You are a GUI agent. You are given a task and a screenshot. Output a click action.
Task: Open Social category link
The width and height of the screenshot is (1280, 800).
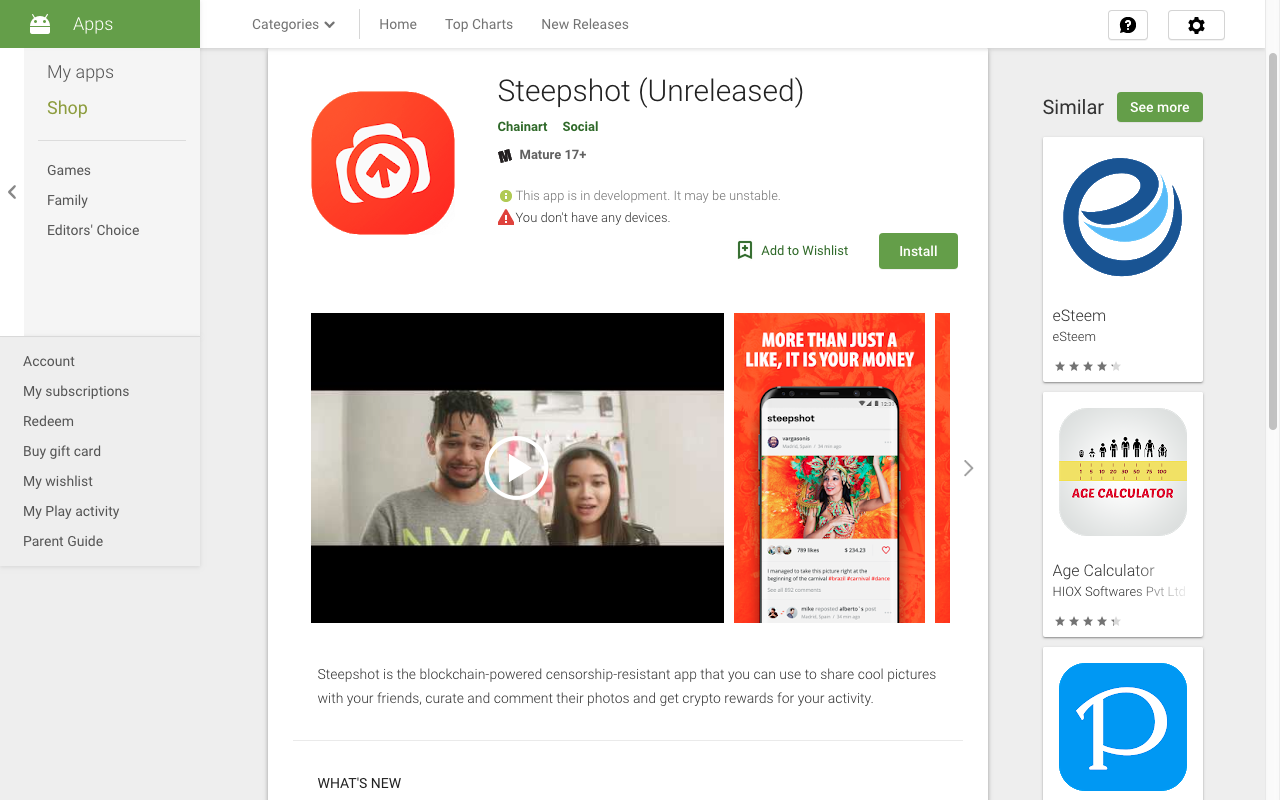[x=580, y=127]
